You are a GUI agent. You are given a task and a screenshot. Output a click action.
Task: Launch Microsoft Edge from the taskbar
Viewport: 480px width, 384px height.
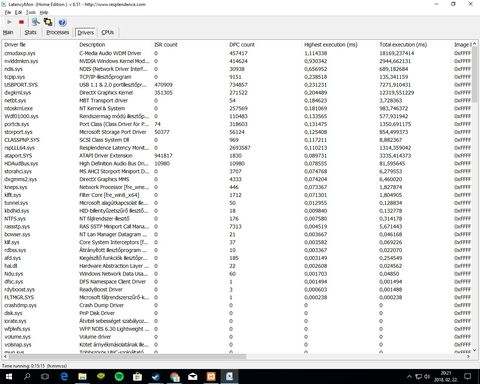pos(64,377)
